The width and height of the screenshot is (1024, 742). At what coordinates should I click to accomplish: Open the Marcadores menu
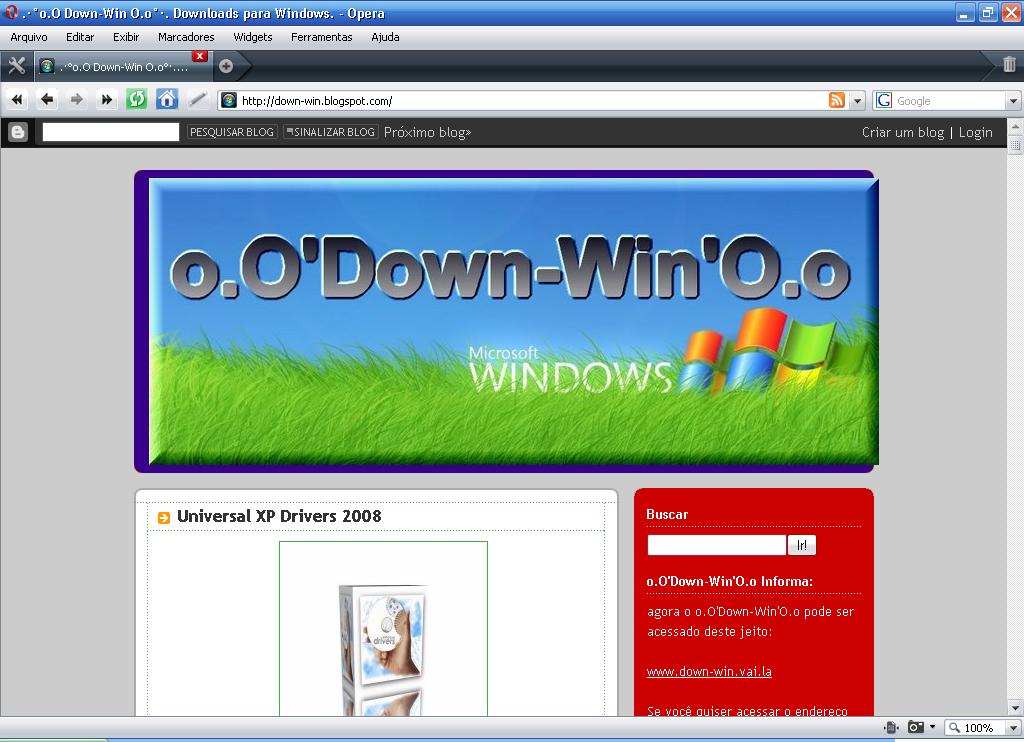tap(186, 37)
